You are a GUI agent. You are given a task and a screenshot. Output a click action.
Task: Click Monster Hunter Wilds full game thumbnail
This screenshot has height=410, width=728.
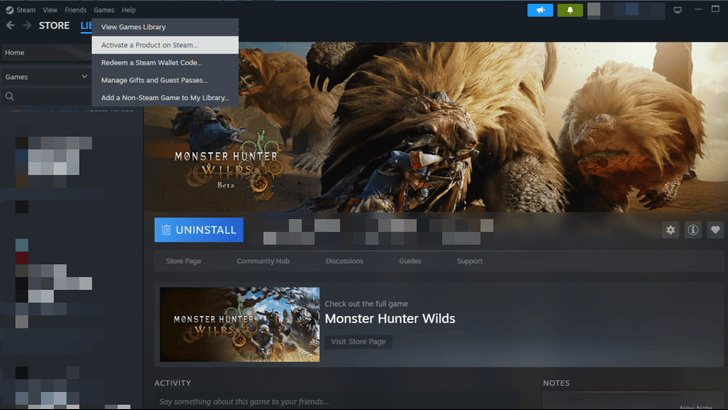click(x=240, y=324)
